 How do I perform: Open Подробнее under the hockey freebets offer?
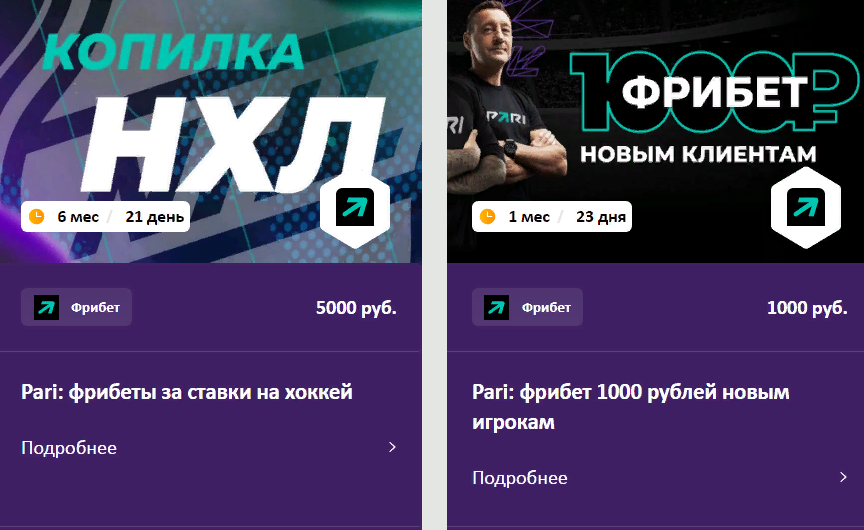click(x=69, y=448)
